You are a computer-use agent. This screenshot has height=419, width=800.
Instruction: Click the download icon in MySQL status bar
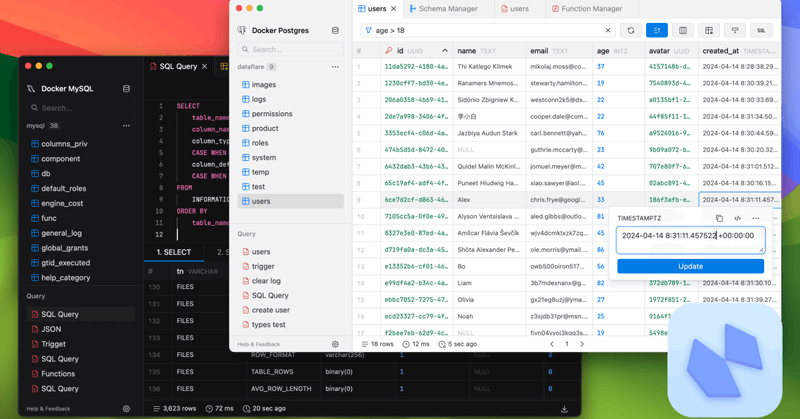[x=564, y=409]
